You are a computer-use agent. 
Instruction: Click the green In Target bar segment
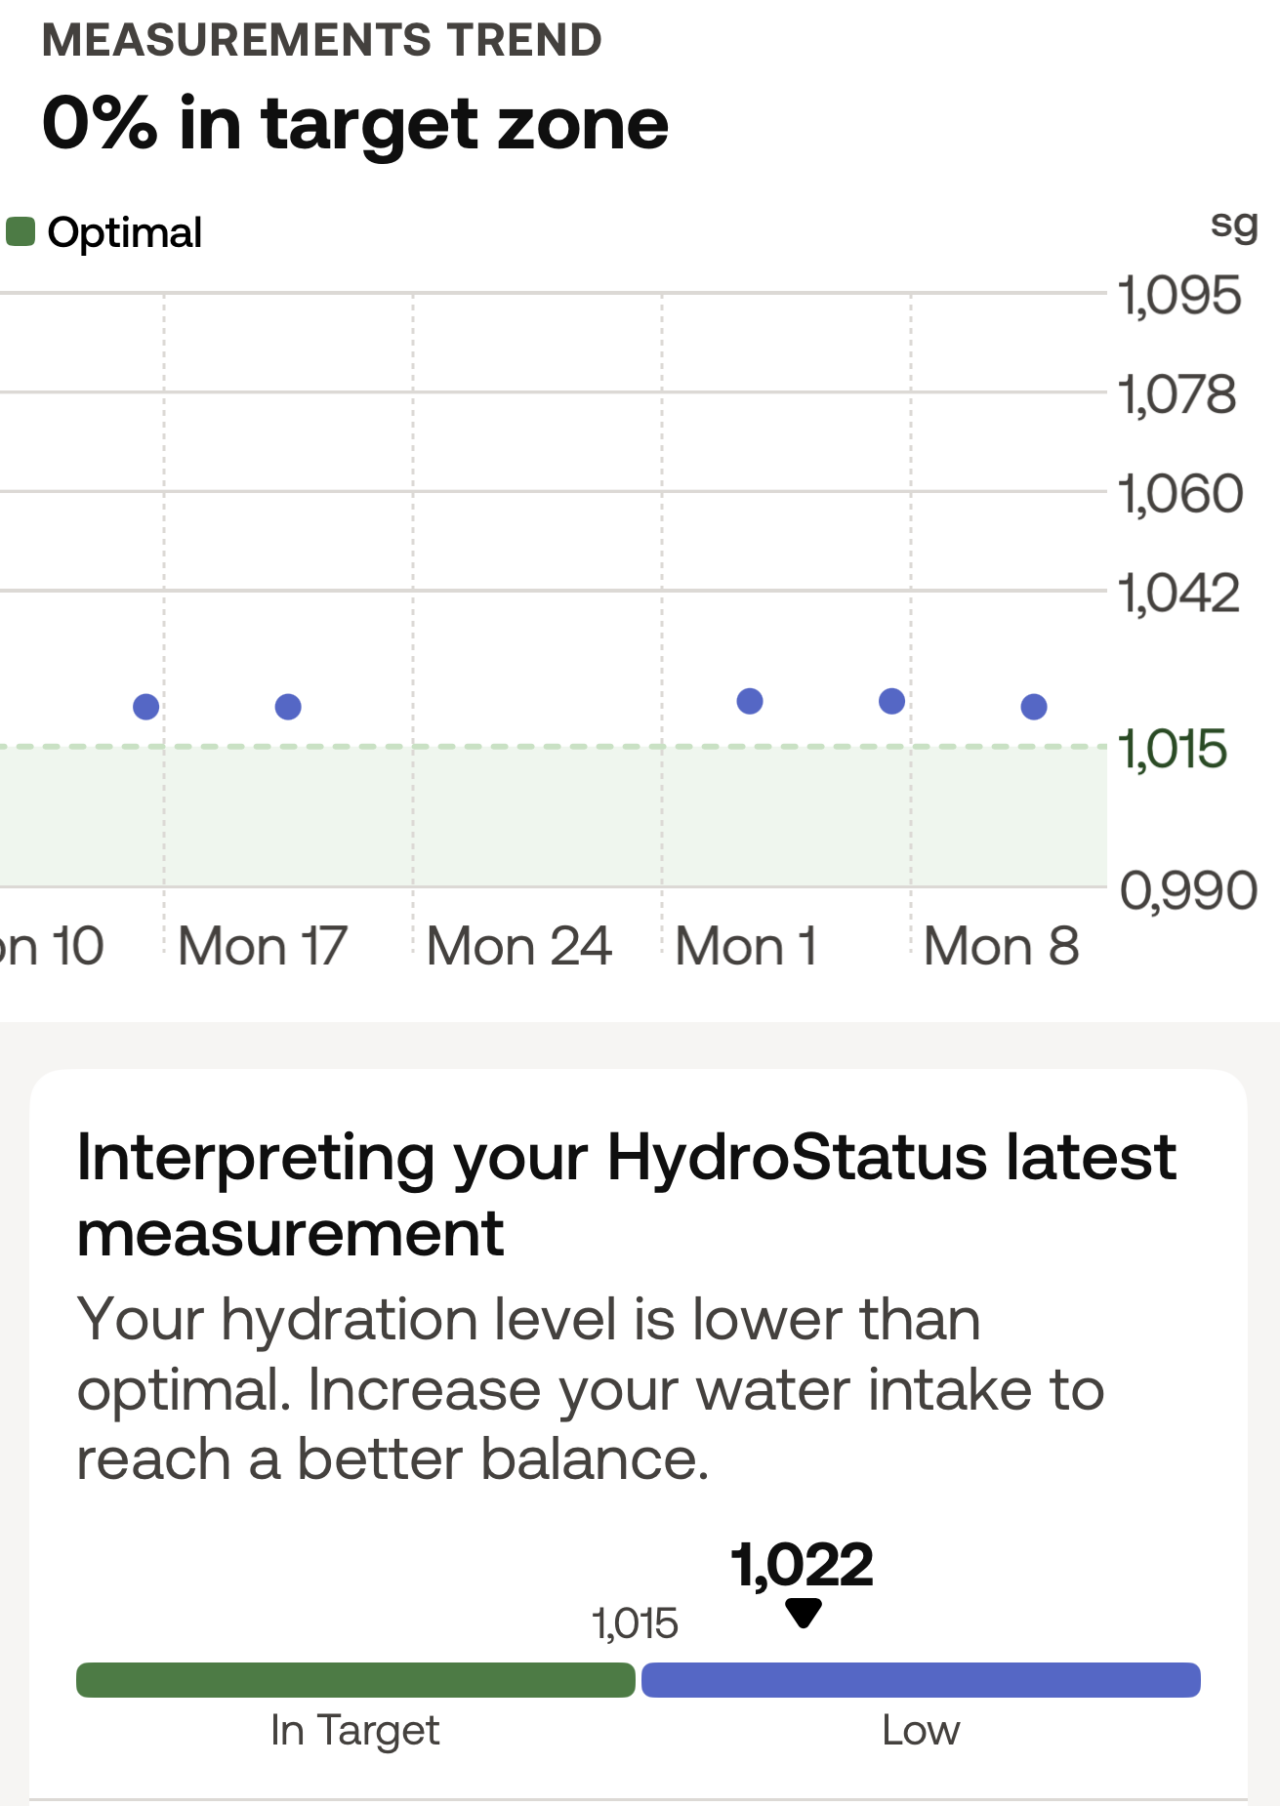point(356,1680)
